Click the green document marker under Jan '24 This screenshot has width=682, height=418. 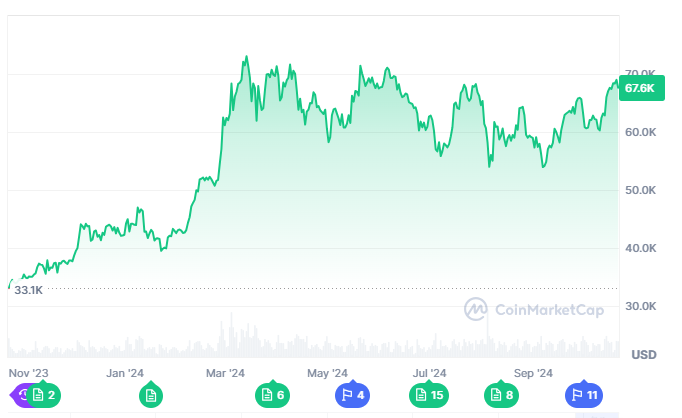point(150,395)
